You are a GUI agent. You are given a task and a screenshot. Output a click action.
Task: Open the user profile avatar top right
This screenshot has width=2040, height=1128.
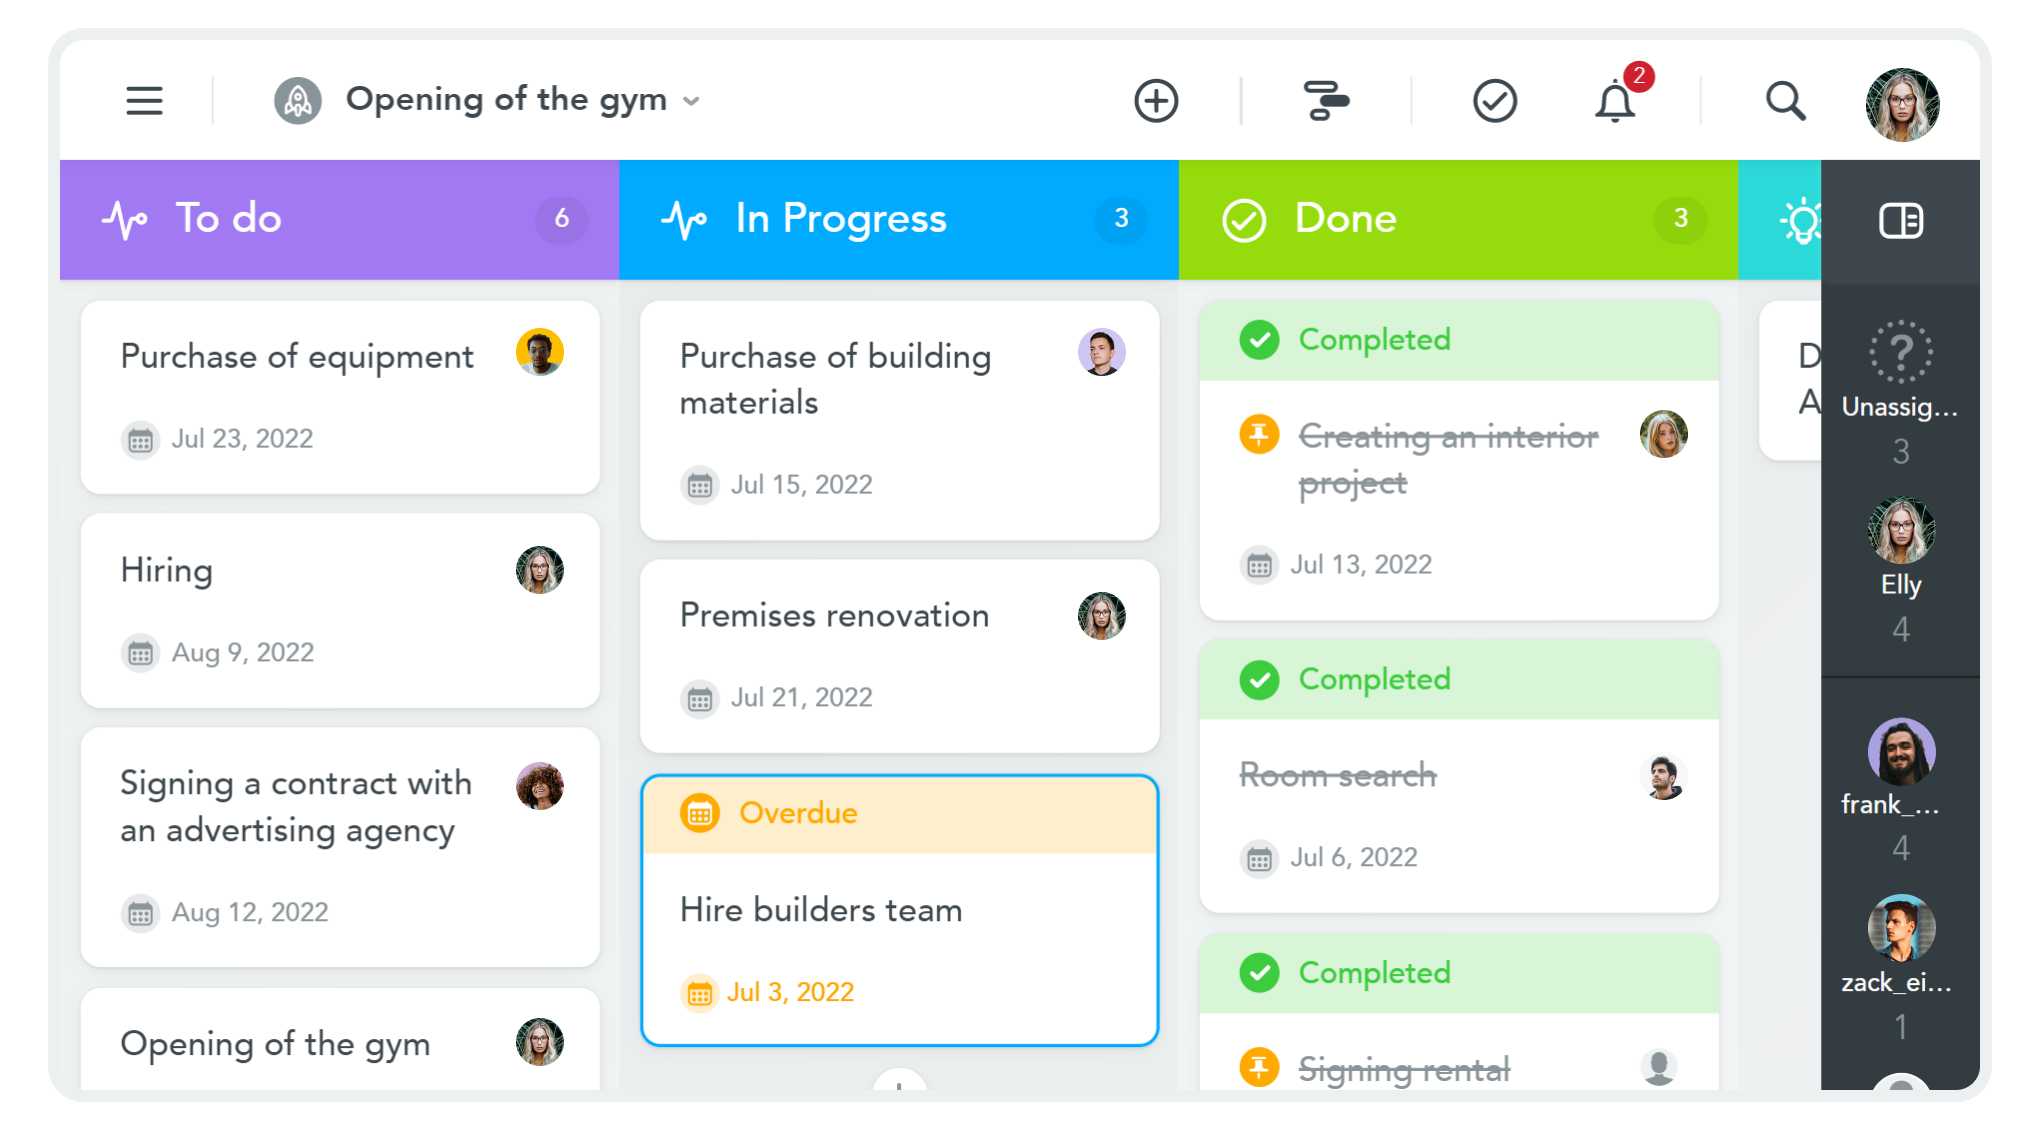[1902, 104]
